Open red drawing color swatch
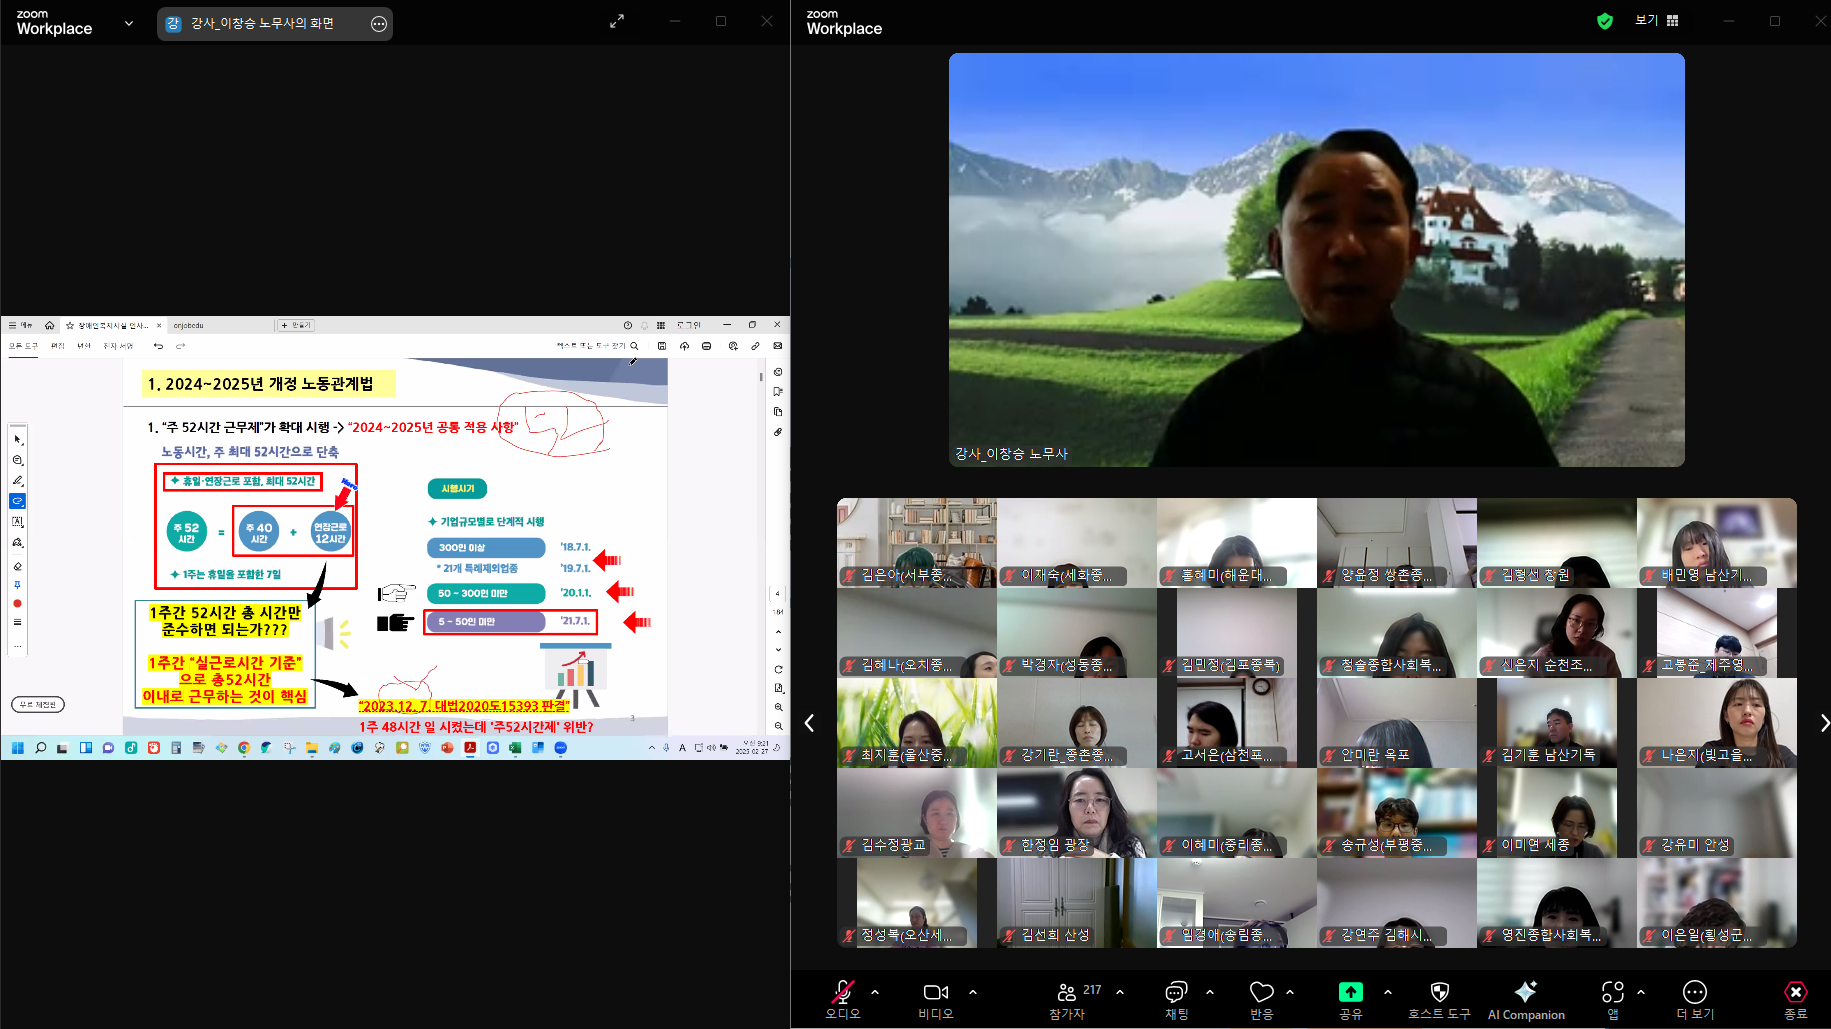 click(x=17, y=604)
